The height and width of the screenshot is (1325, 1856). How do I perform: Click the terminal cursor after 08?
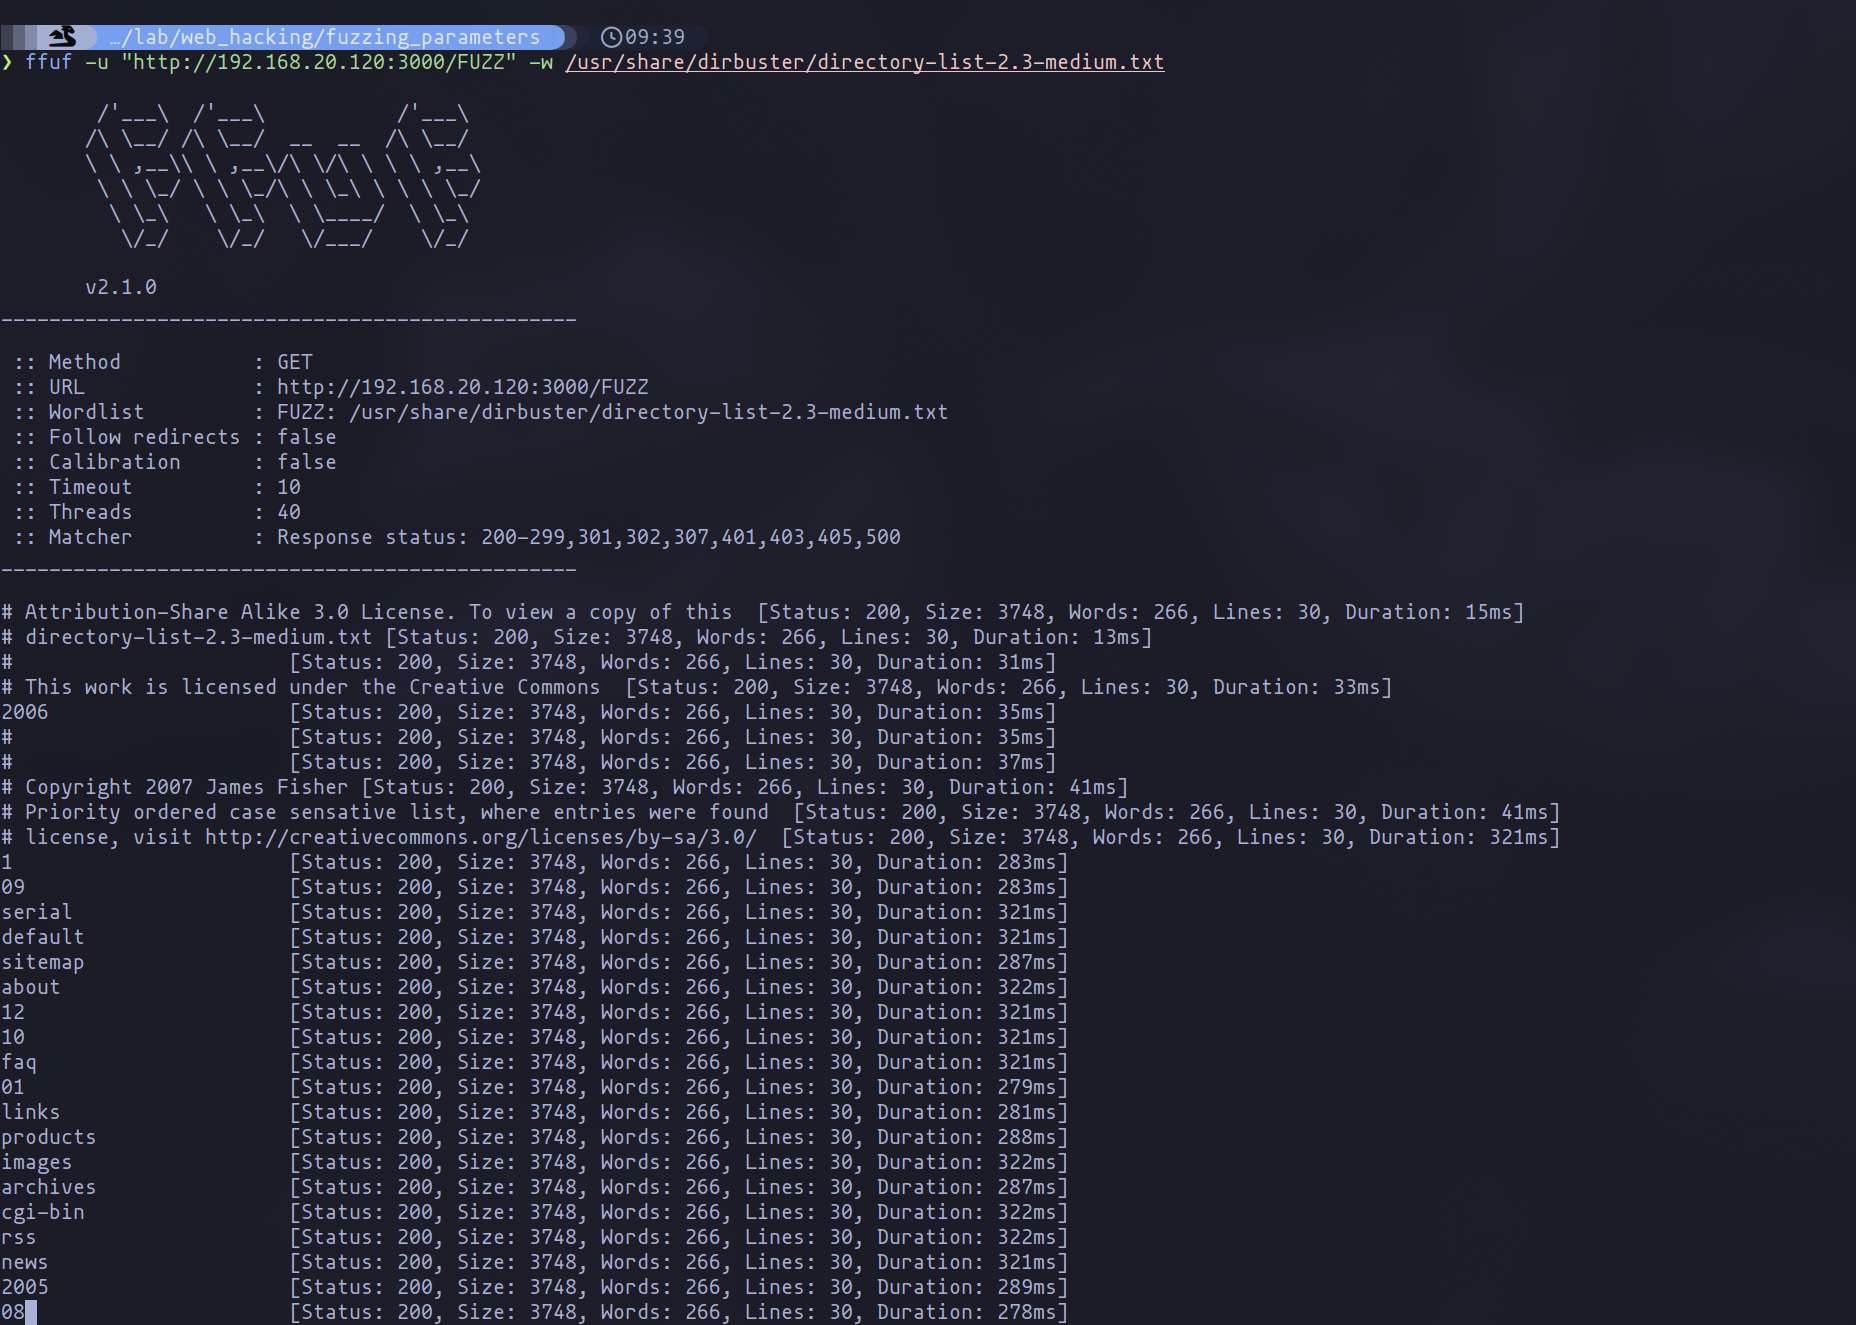click(31, 1312)
